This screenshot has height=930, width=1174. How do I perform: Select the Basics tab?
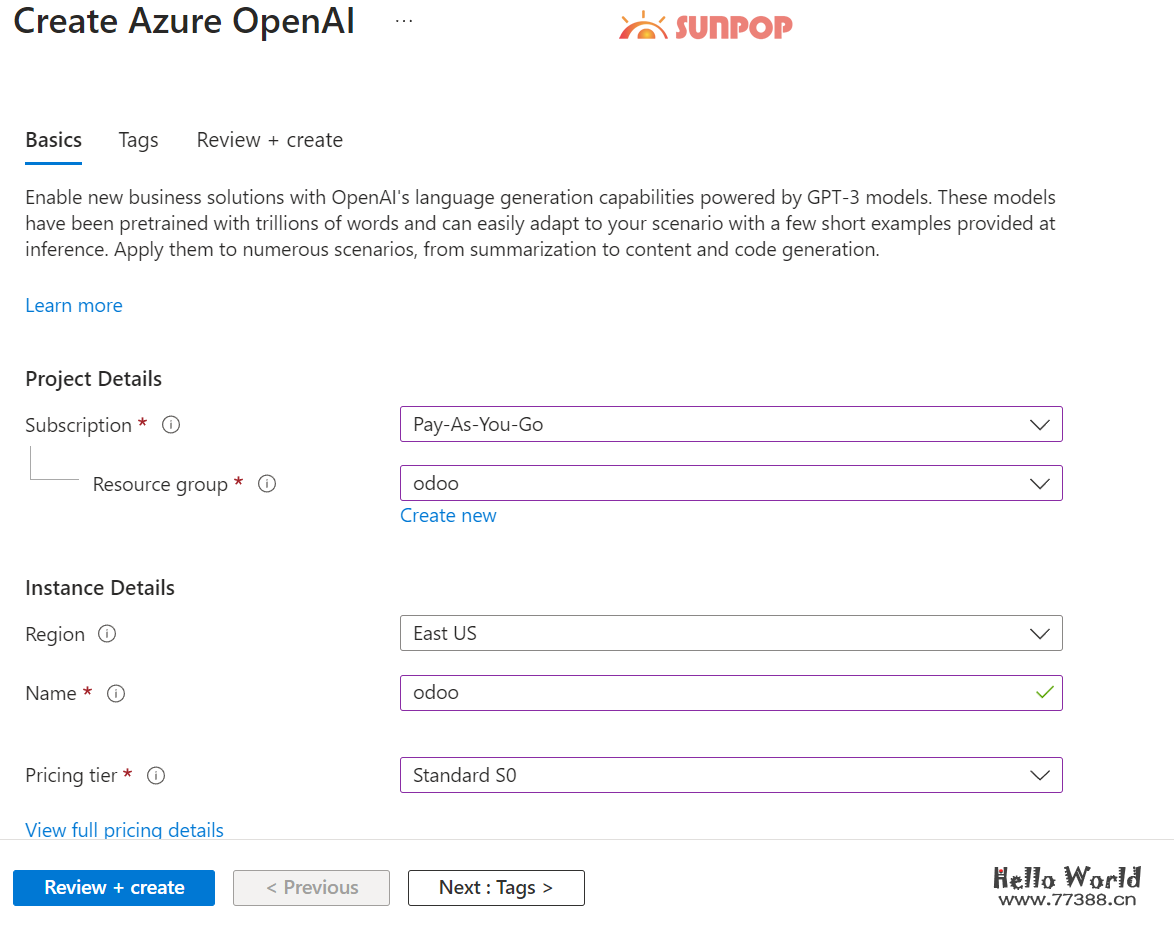click(54, 140)
